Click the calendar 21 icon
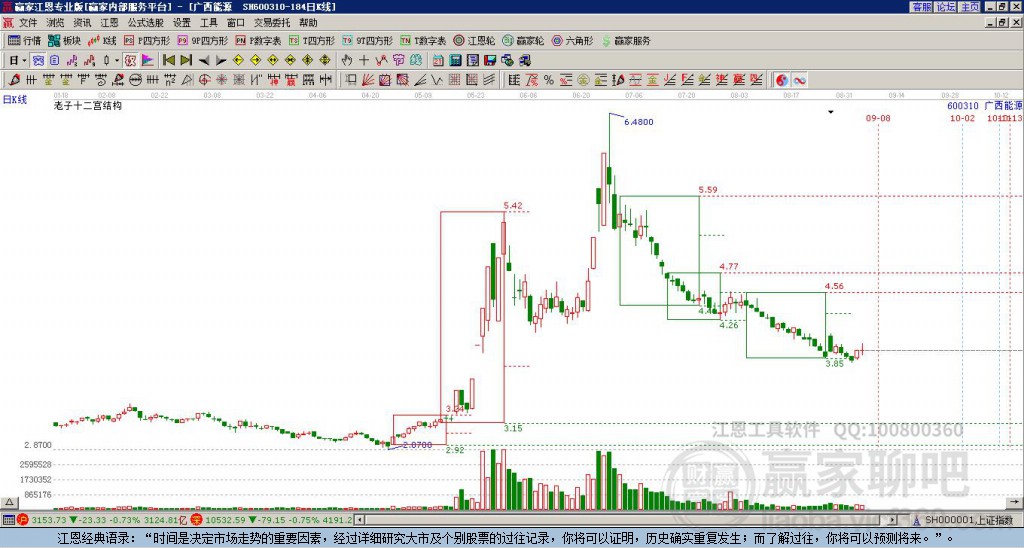The image size is (1024, 548). coord(438,61)
